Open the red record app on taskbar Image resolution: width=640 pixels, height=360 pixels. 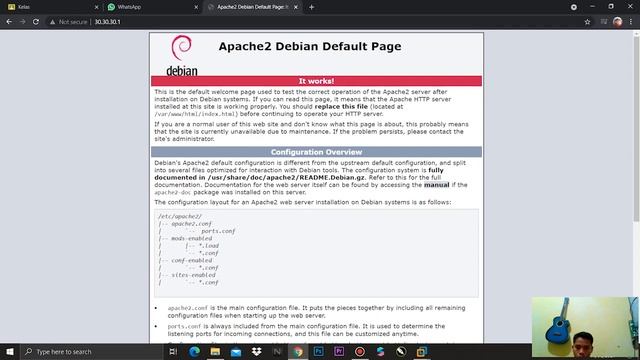[x=360, y=351]
